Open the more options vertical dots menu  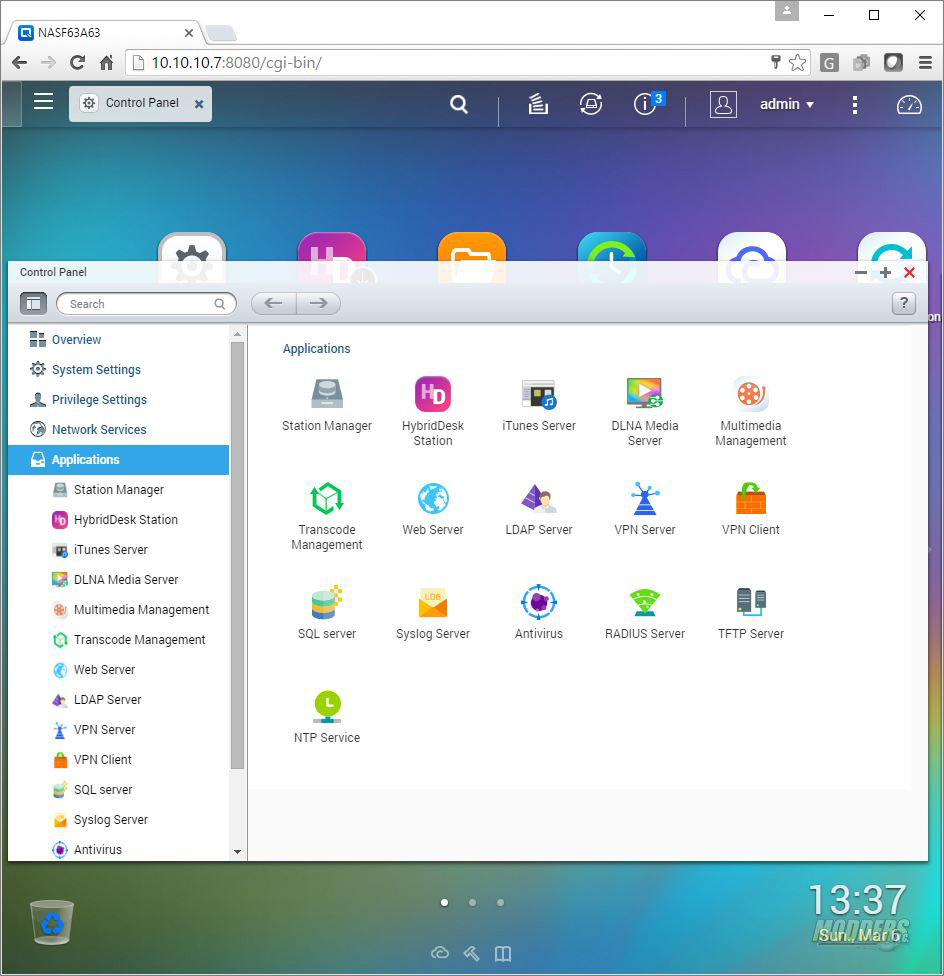(x=854, y=105)
